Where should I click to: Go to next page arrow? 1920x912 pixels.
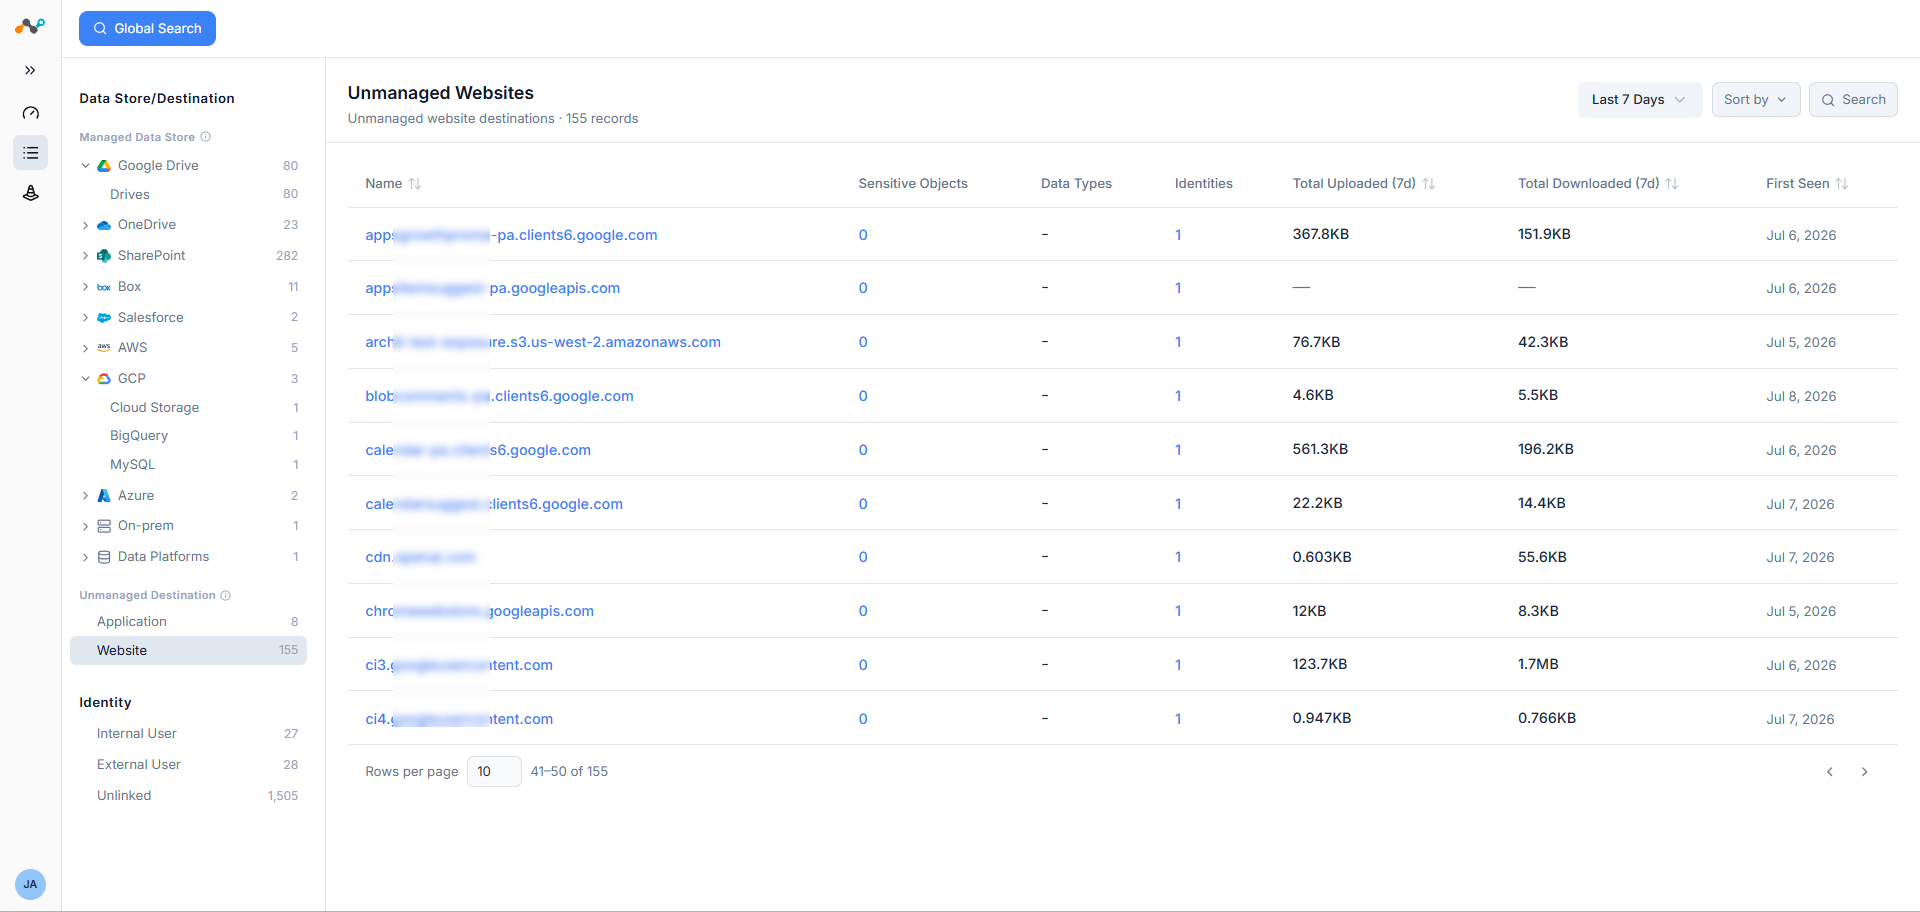(1865, 772)
